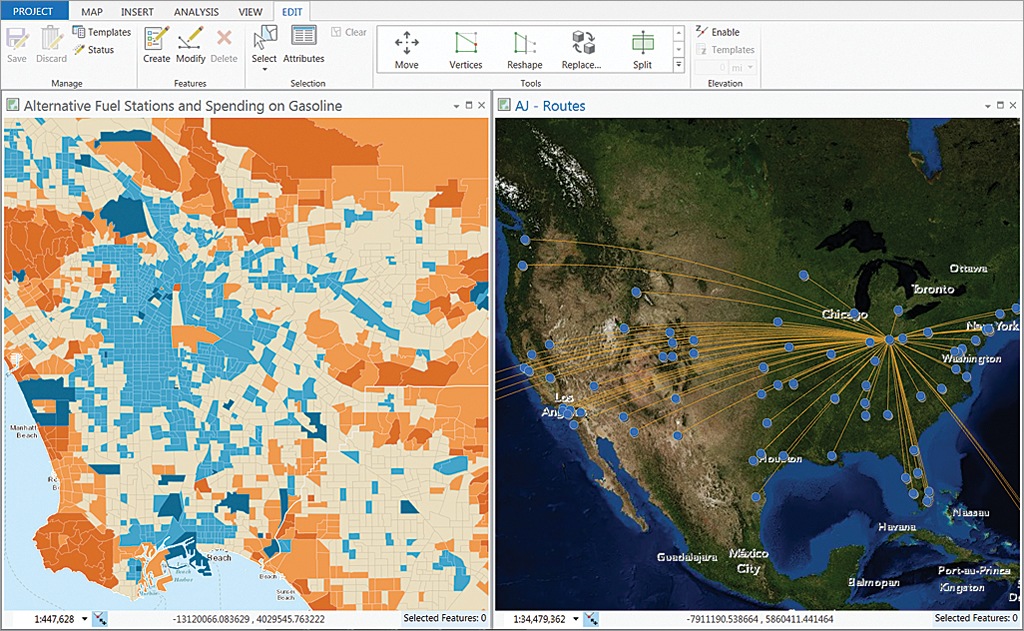
Task: Switch to the MAP ribbon tab
Action: 92,12
